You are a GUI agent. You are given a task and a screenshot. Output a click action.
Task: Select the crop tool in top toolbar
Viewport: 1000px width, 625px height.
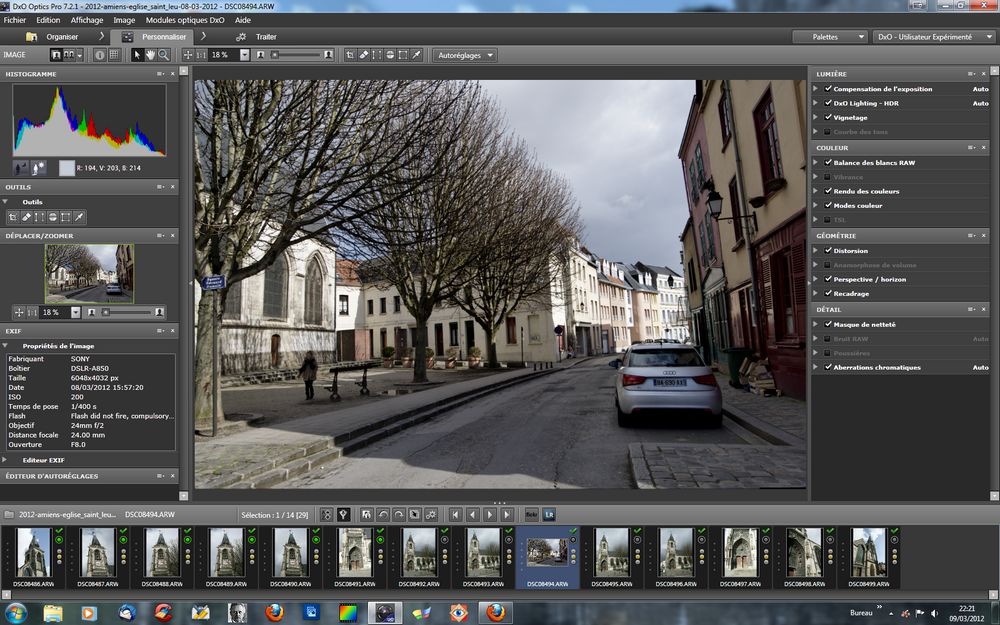(x=350, y=55)
